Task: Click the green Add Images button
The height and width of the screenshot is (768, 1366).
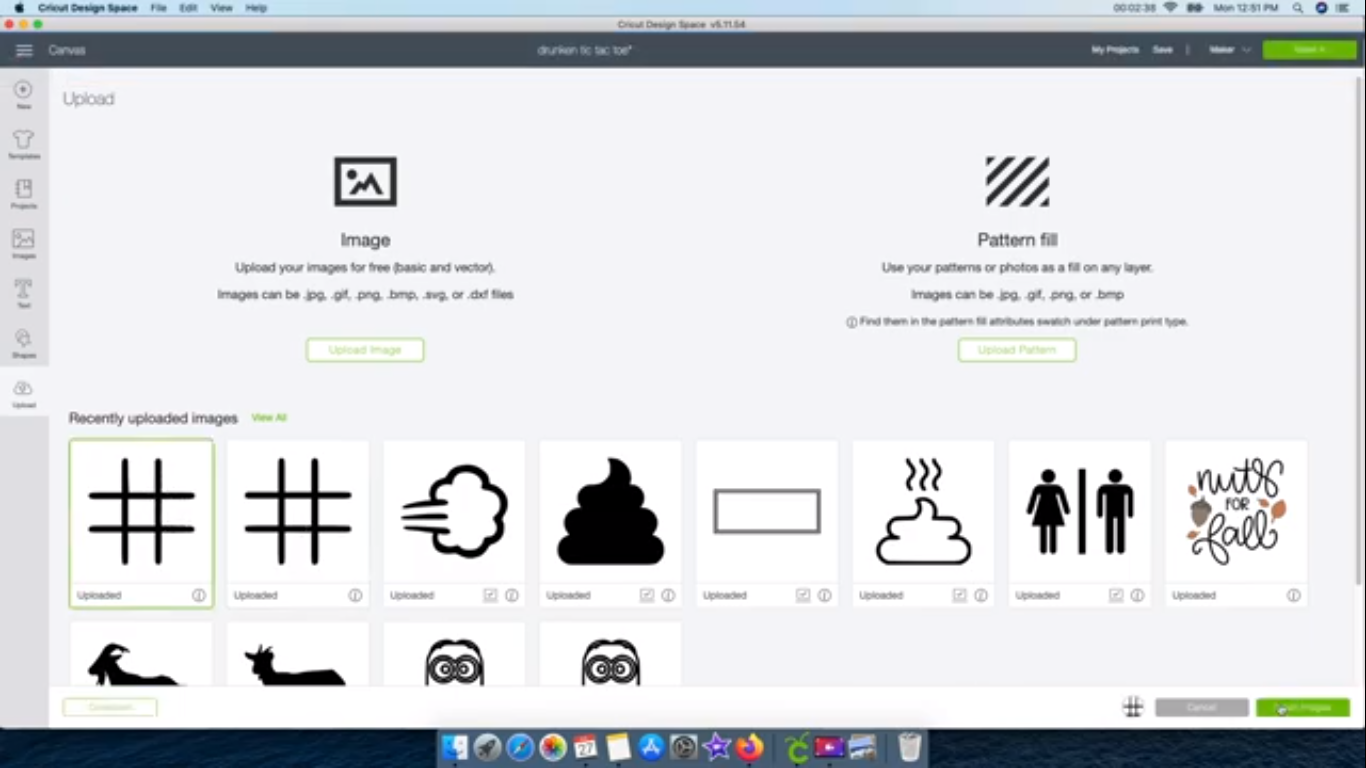Action: point(1303,707)
